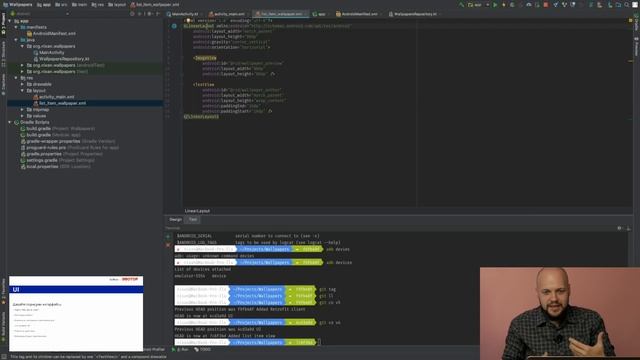
Task: Click the scroll-from-source target icon
Action: click(x=132, y=14)
